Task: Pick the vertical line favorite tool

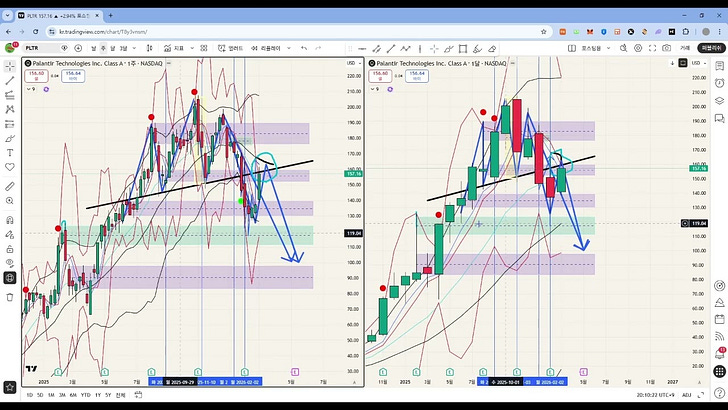Action: point(420,48)
